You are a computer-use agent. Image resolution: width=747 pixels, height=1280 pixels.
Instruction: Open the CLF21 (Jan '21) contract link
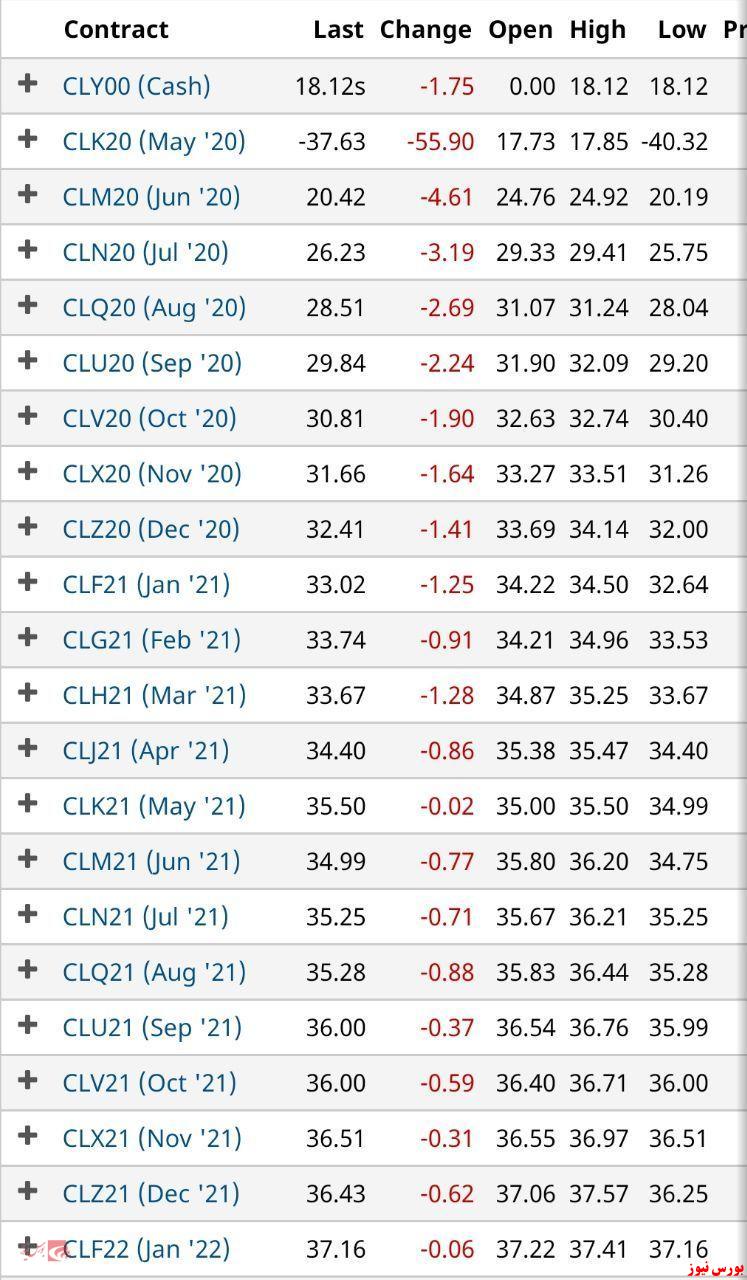coord(146,584)
